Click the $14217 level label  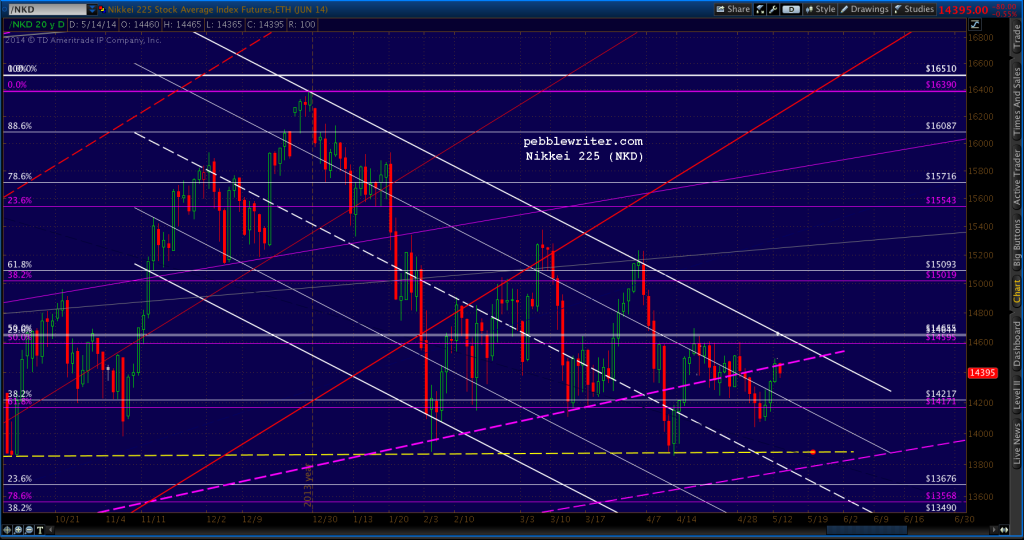tap(941, 394)
